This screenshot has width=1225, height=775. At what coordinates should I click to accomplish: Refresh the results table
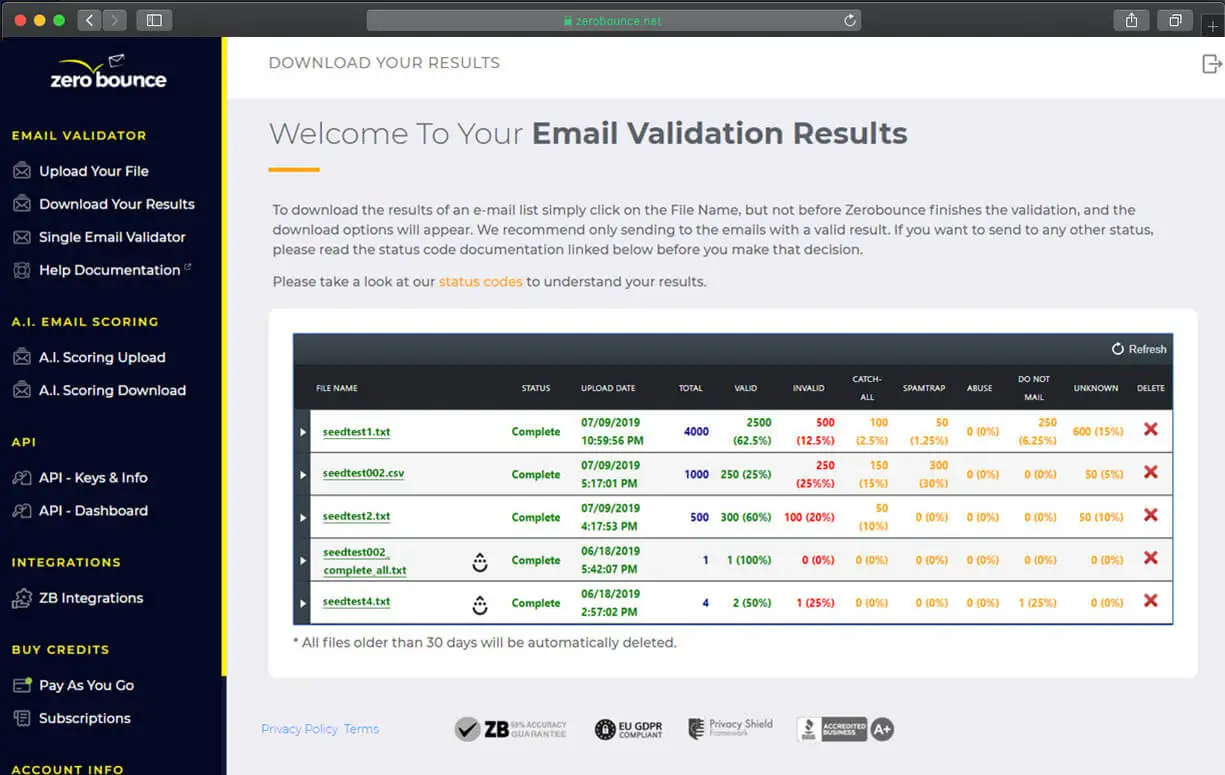pos(1139,349)
